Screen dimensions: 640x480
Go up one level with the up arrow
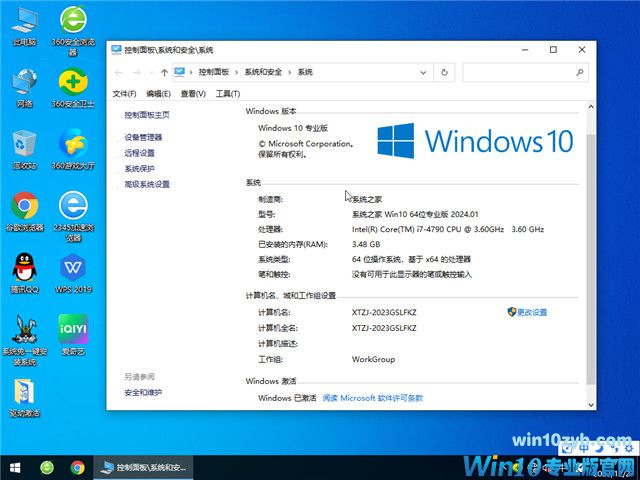click(x=164, y=73)
